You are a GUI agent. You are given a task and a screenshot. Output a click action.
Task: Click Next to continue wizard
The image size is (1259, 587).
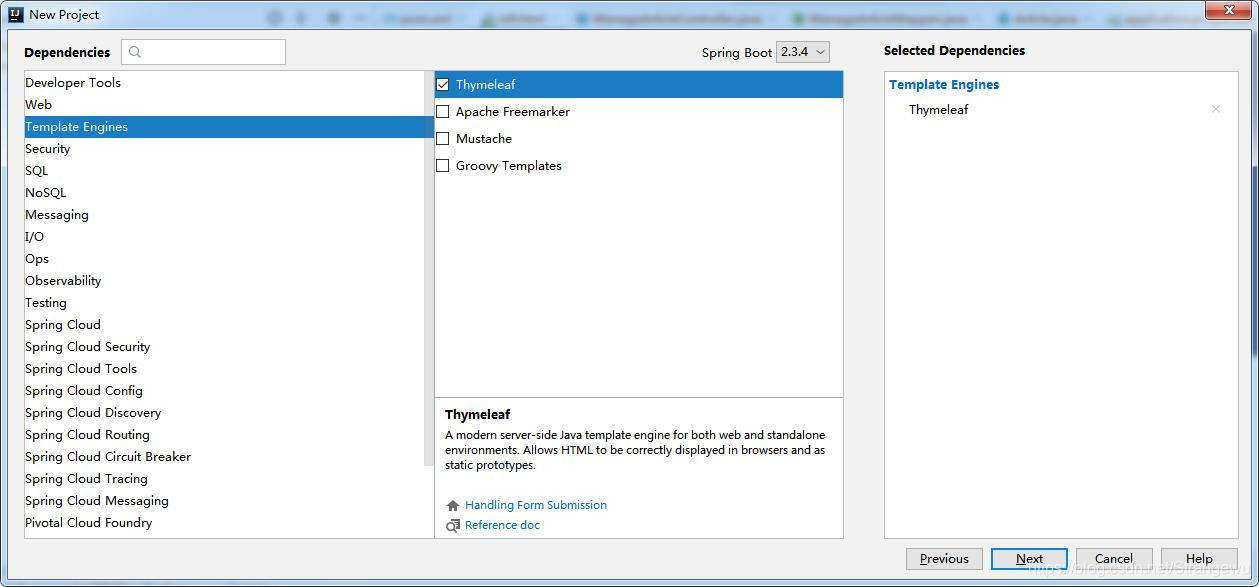[1029, 559]
